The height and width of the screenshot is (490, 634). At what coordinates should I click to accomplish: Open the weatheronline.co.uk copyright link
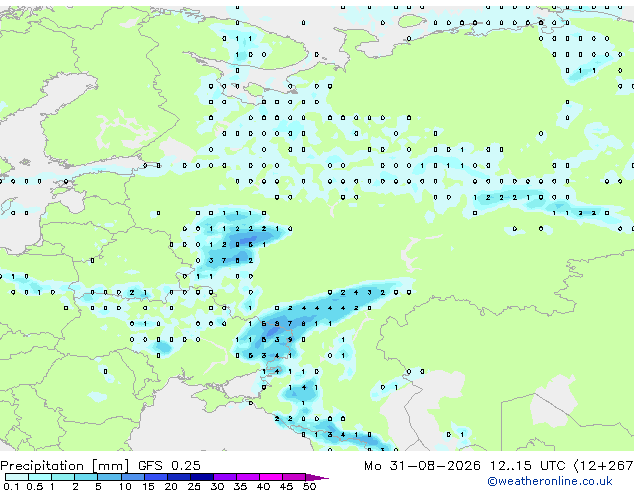pos(550,481)
